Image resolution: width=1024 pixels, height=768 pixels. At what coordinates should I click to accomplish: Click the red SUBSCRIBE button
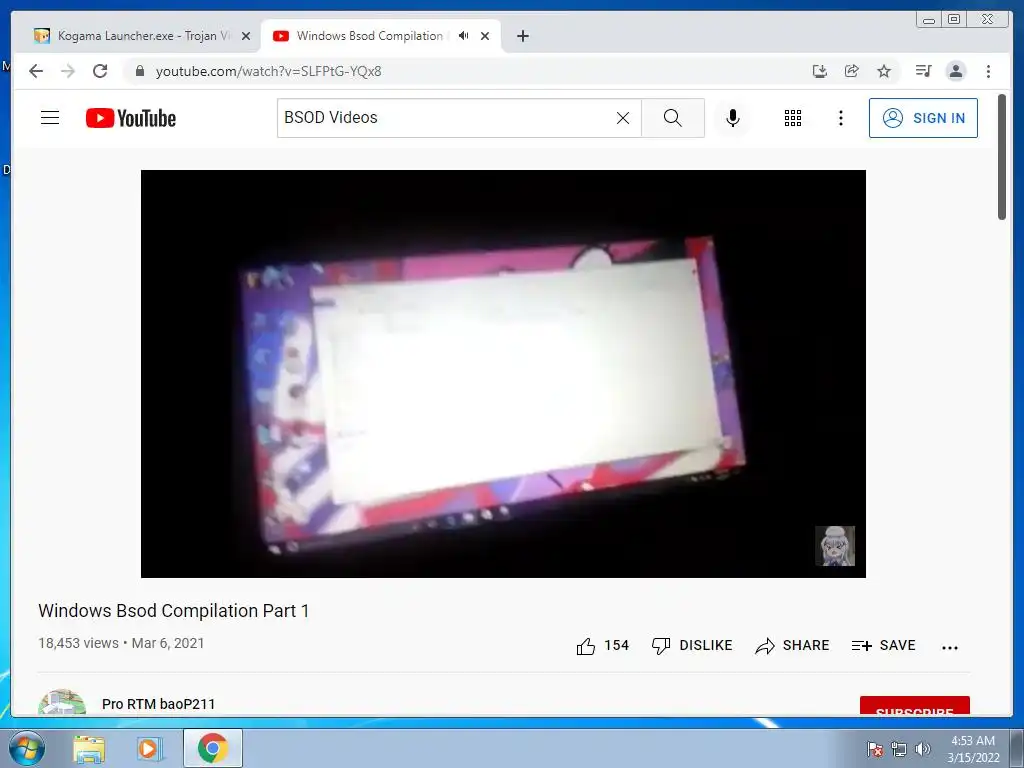tap(914, 706)
